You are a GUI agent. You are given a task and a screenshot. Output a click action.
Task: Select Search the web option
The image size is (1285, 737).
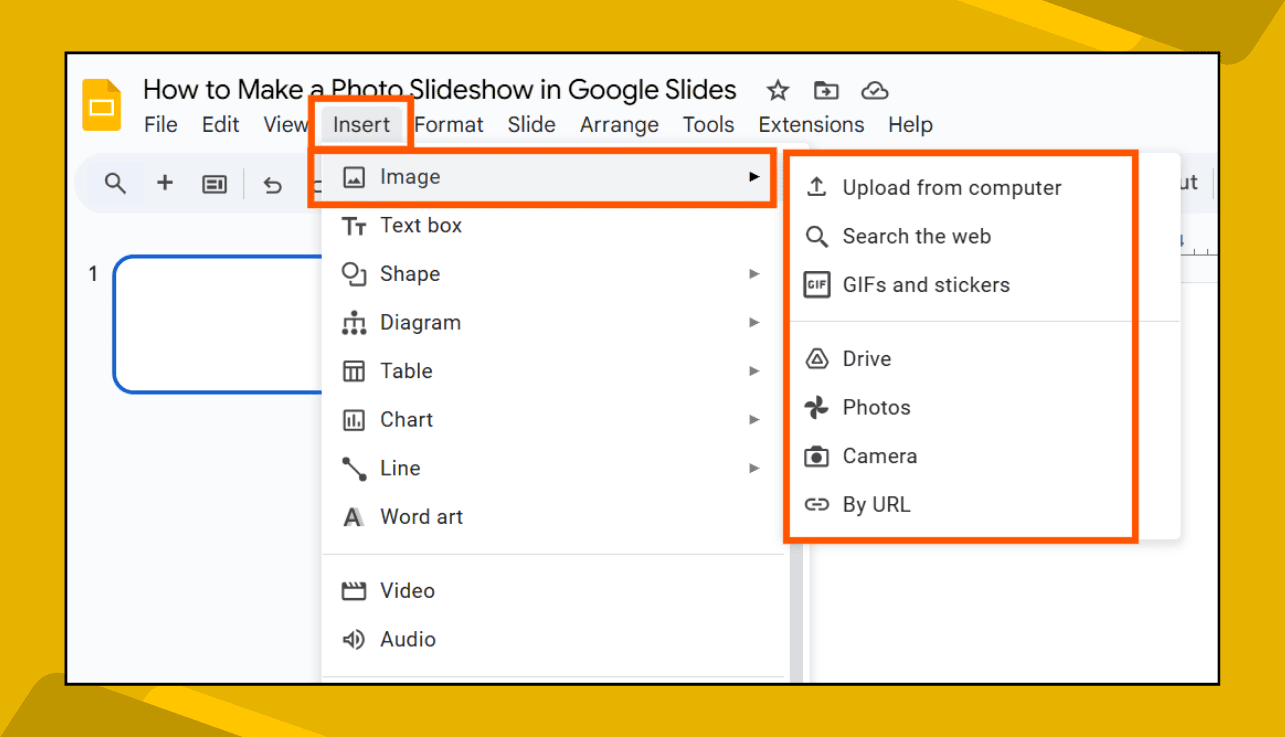point(917,236)
